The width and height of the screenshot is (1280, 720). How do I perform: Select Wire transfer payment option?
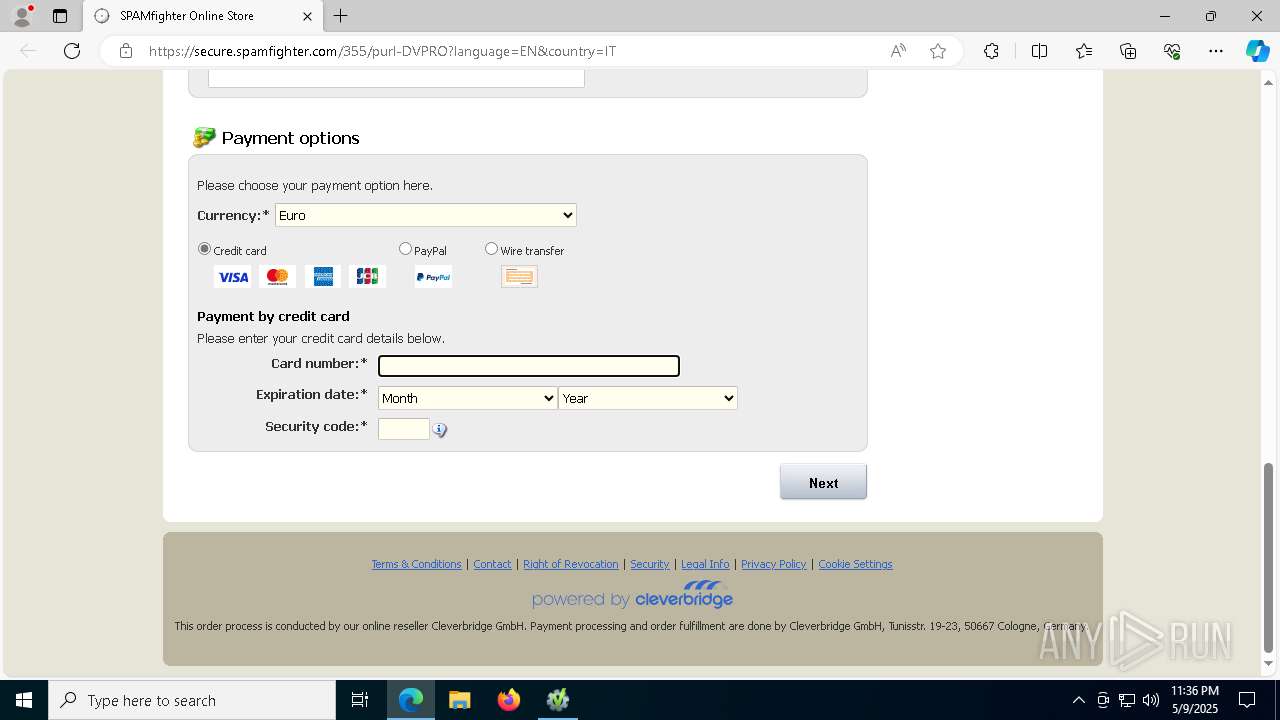coord(491,249)
